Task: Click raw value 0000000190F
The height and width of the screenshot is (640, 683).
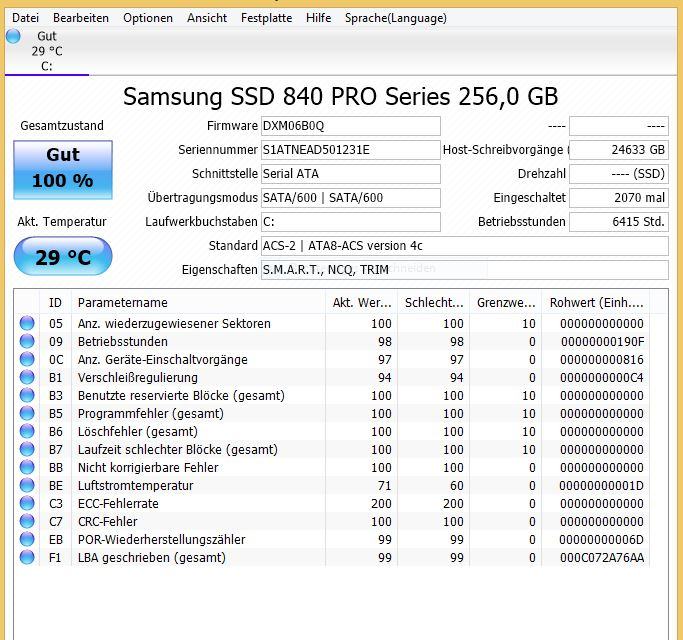Action: [602, 342]
